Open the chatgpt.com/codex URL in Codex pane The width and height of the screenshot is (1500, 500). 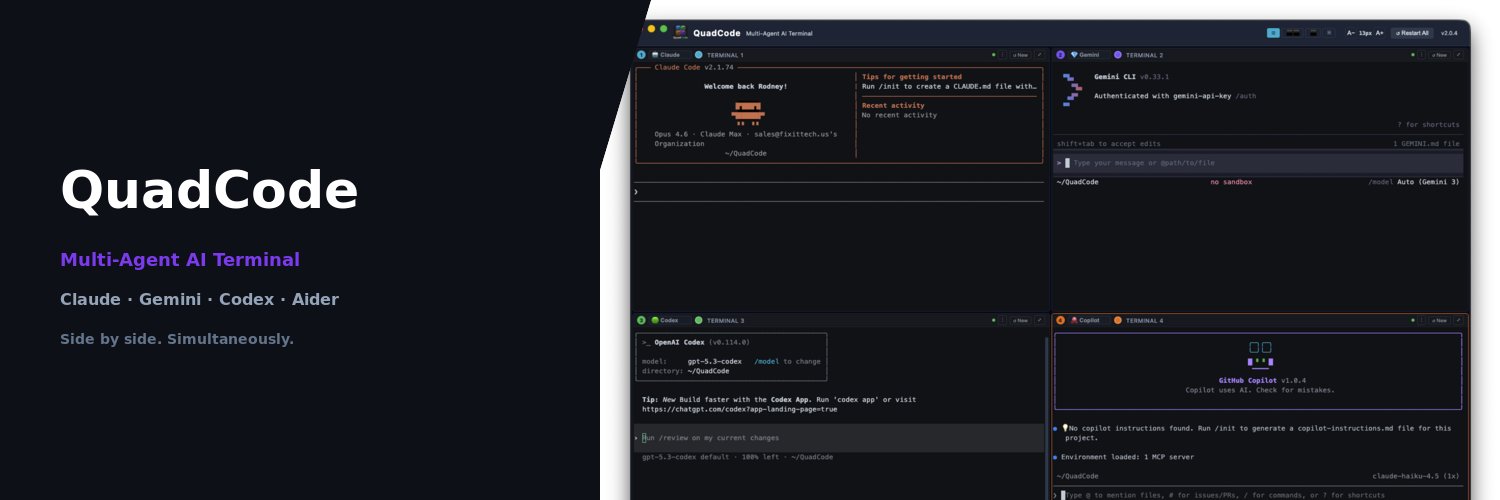pyautogui.click(x=739, y=409)
